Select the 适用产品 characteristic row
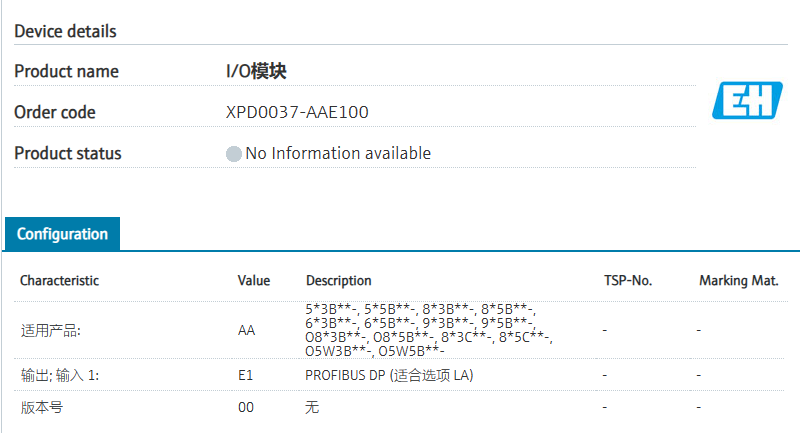The height and width of the screenshot is (433, 800). click(x=50, y=330)
